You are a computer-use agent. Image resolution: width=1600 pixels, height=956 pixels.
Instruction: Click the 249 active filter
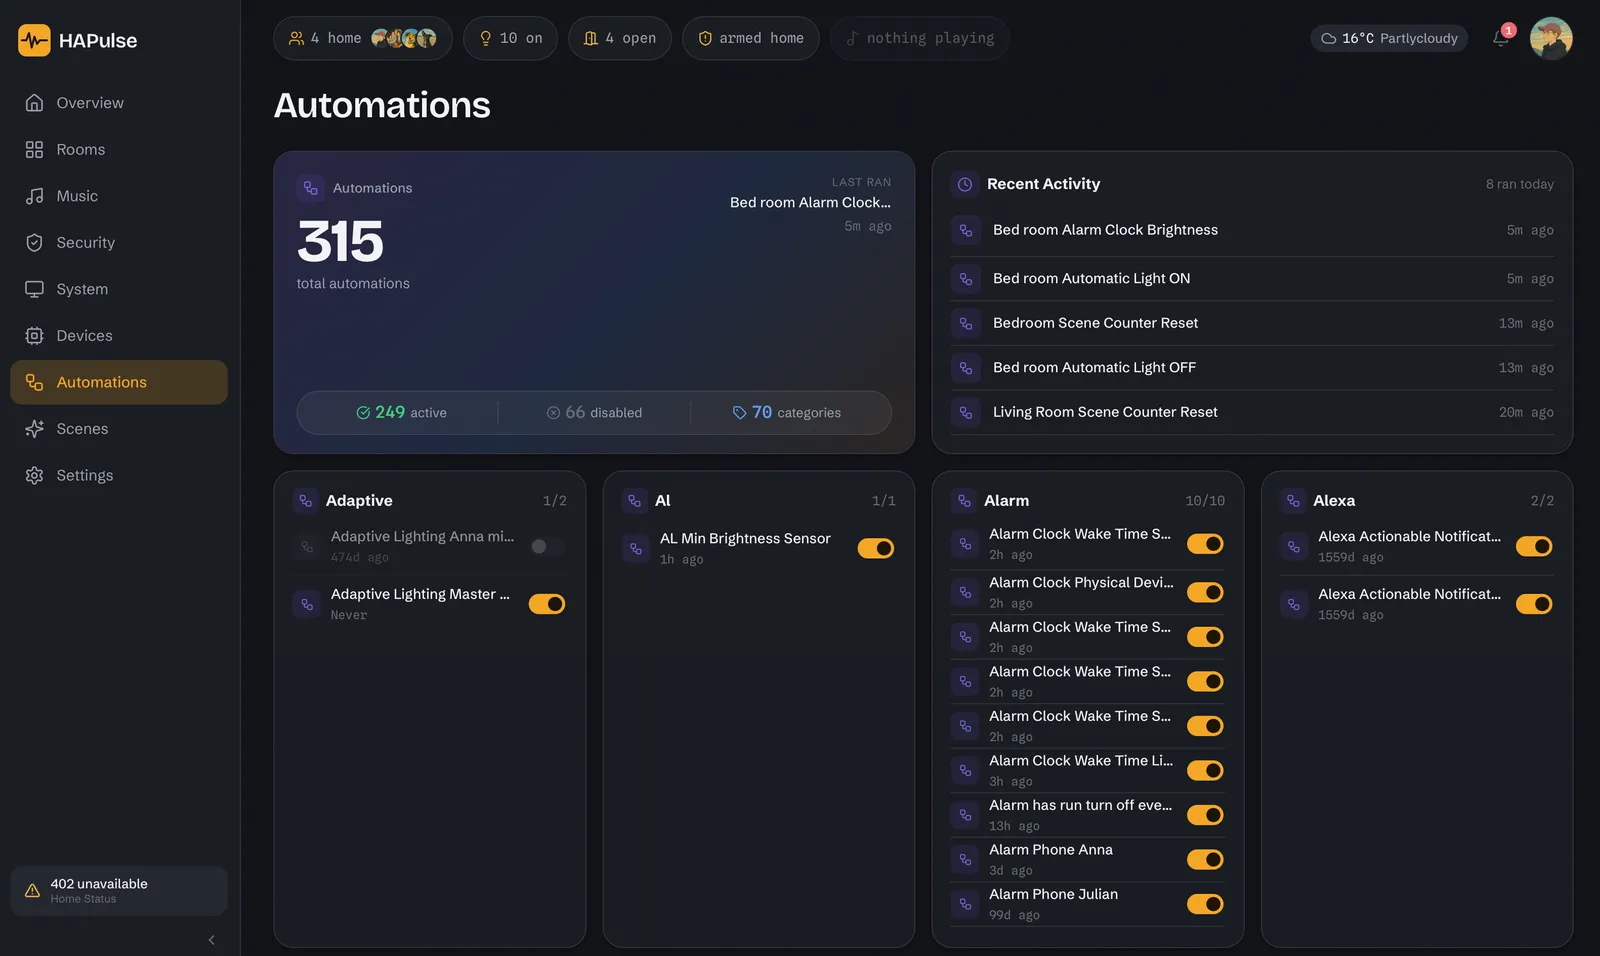tap(401, 413)
